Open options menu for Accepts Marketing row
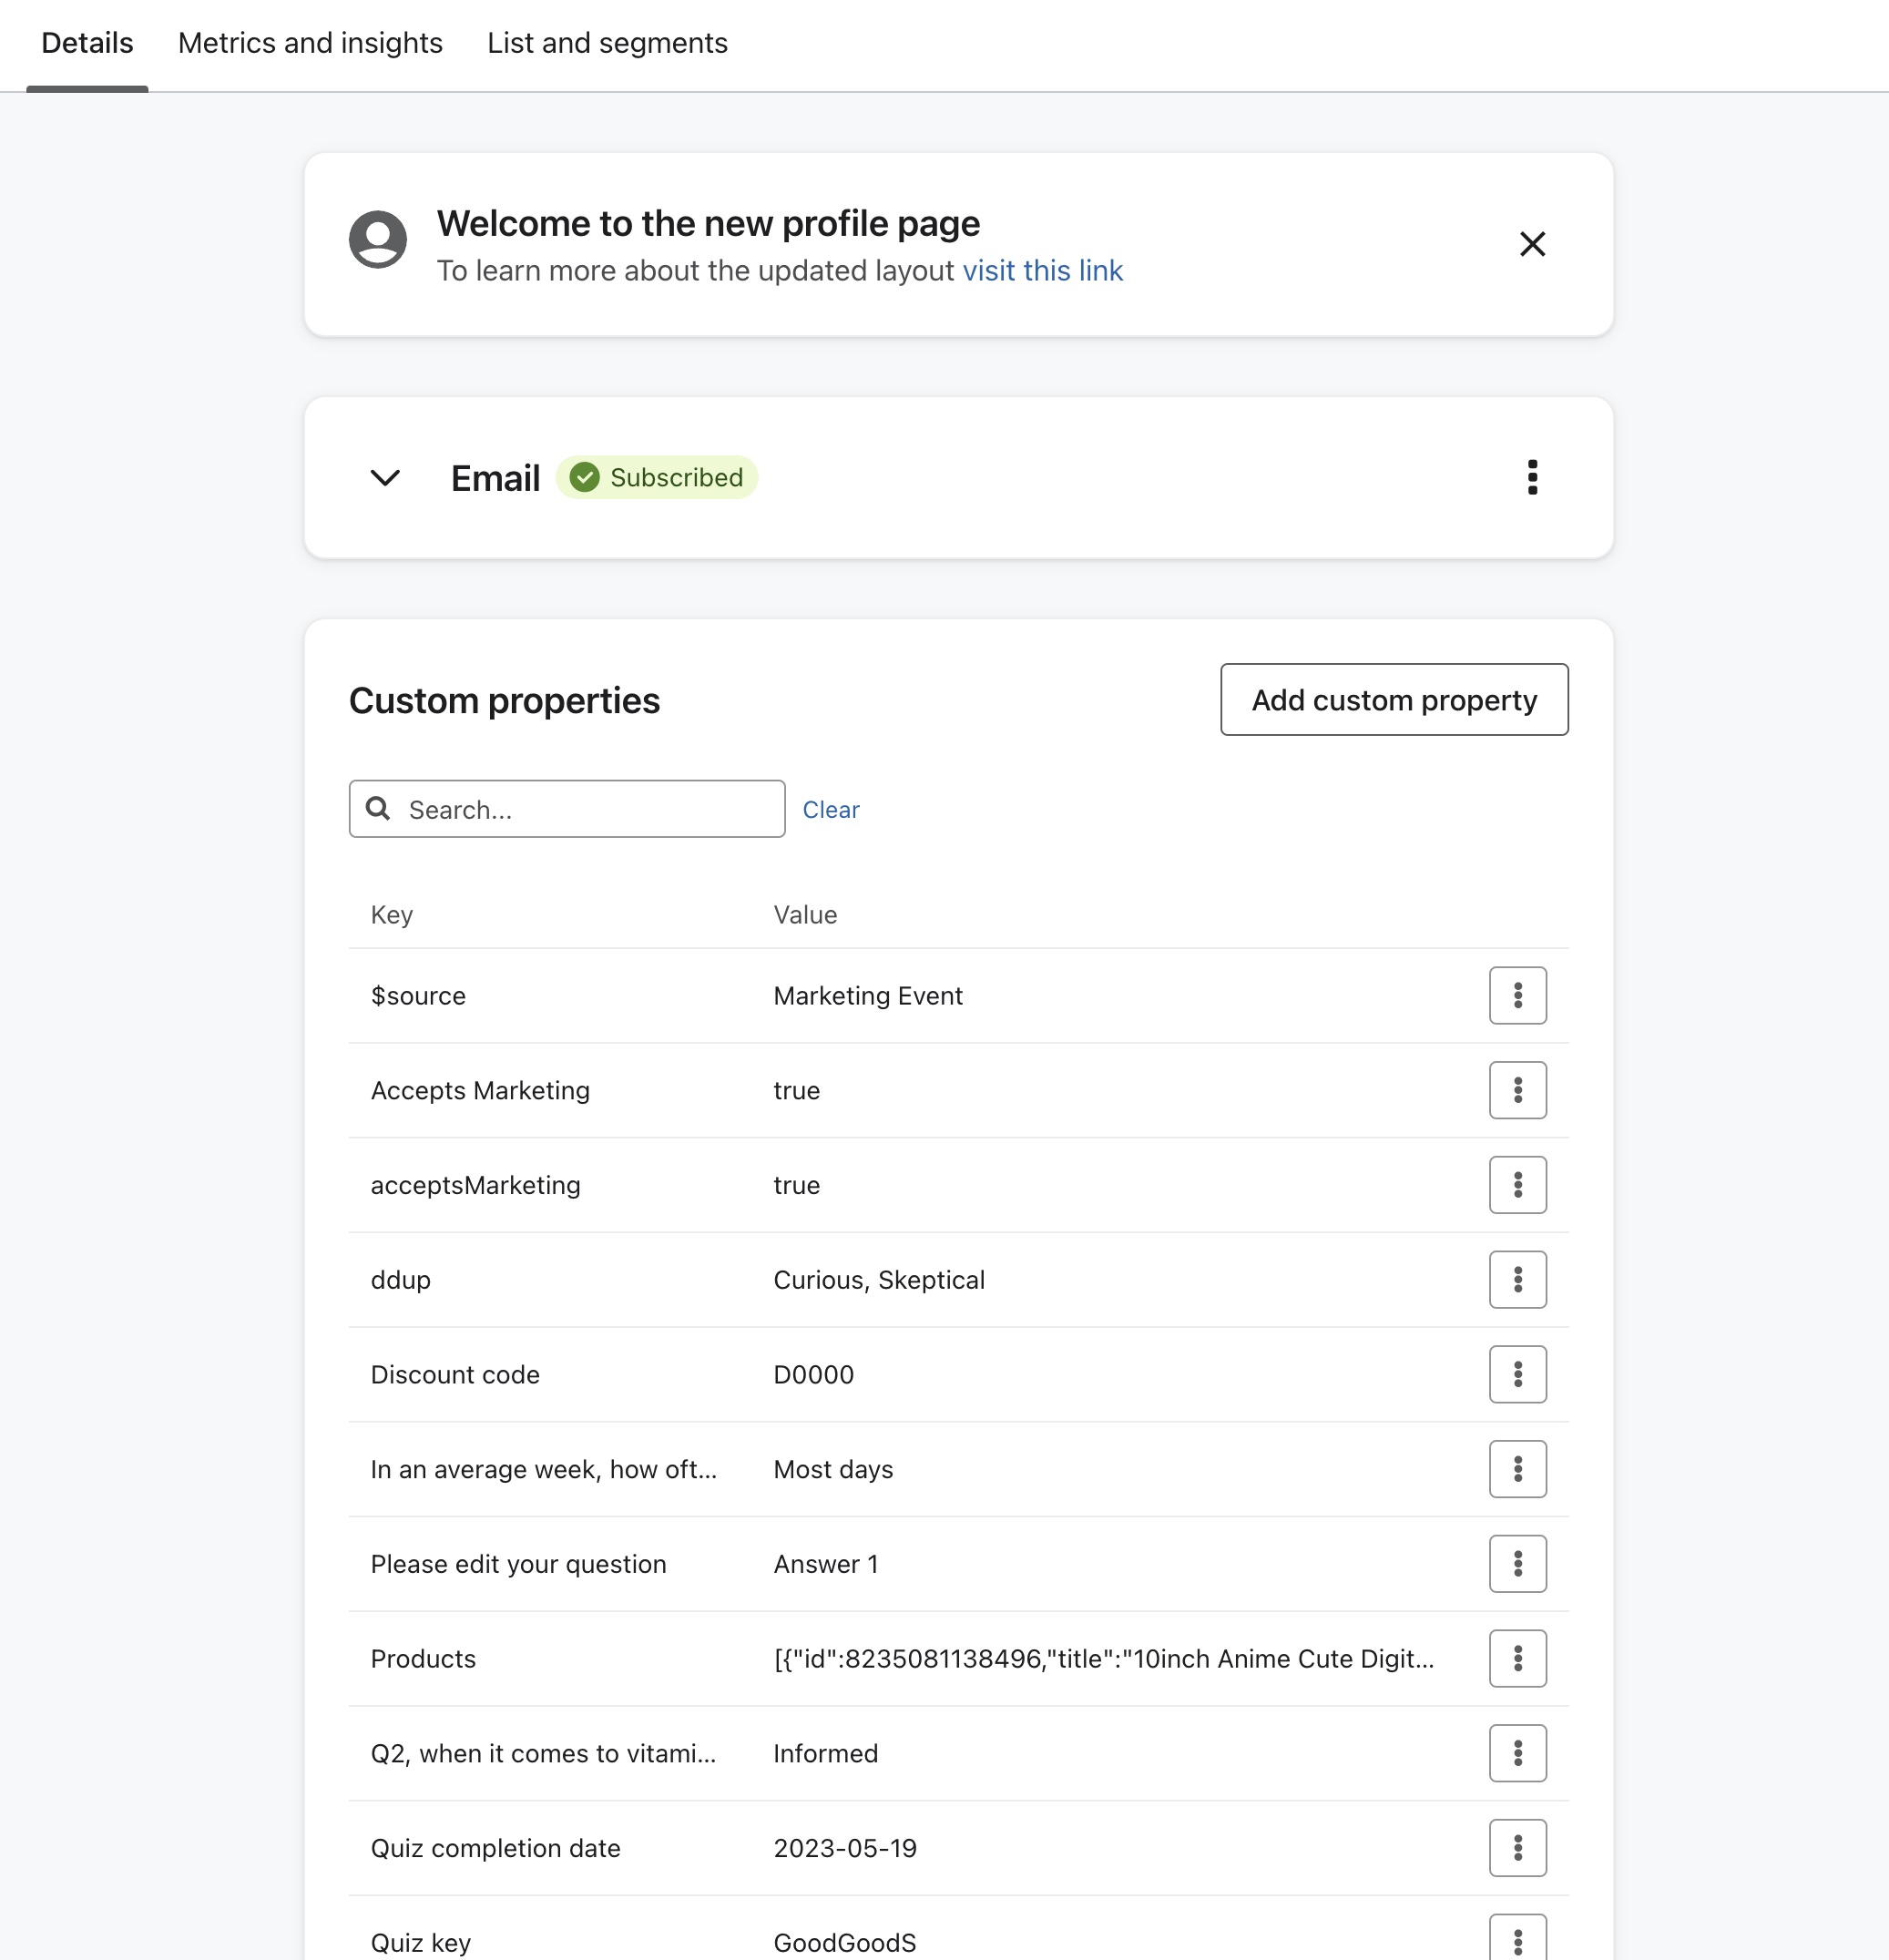 coord(1517,1090)
